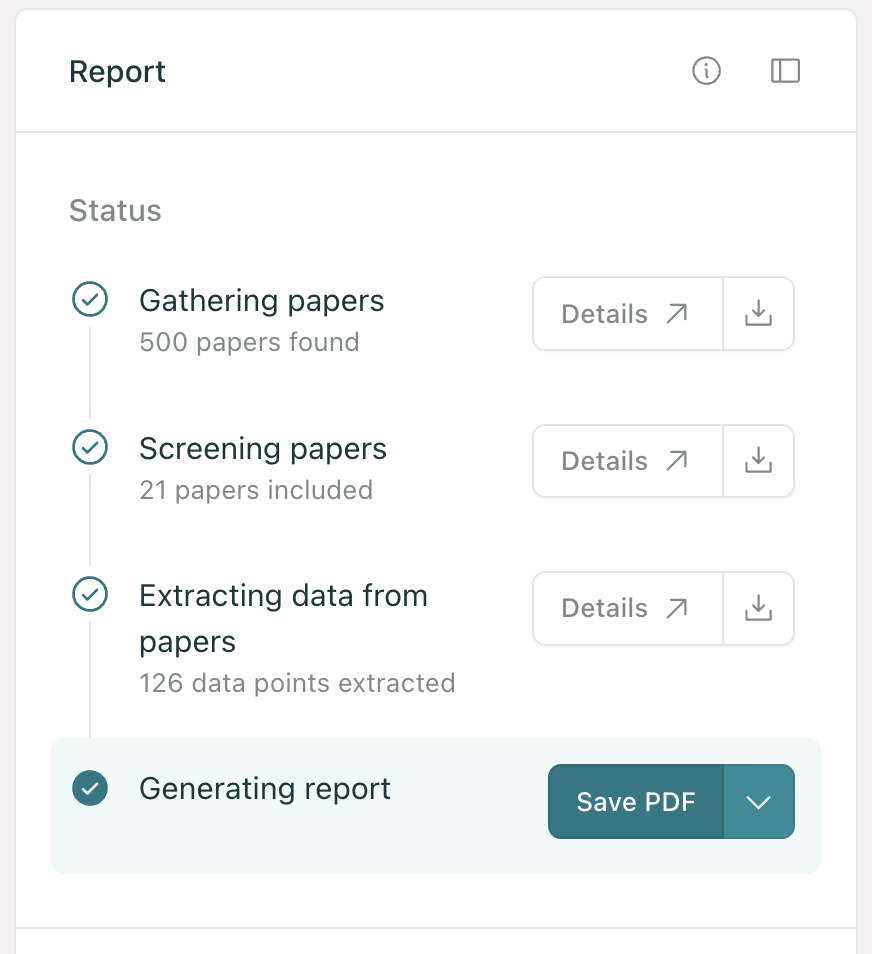This screenshot has width=872, height=954.
Task: Open Details for Gathering papers
Action: click(628, 313)
